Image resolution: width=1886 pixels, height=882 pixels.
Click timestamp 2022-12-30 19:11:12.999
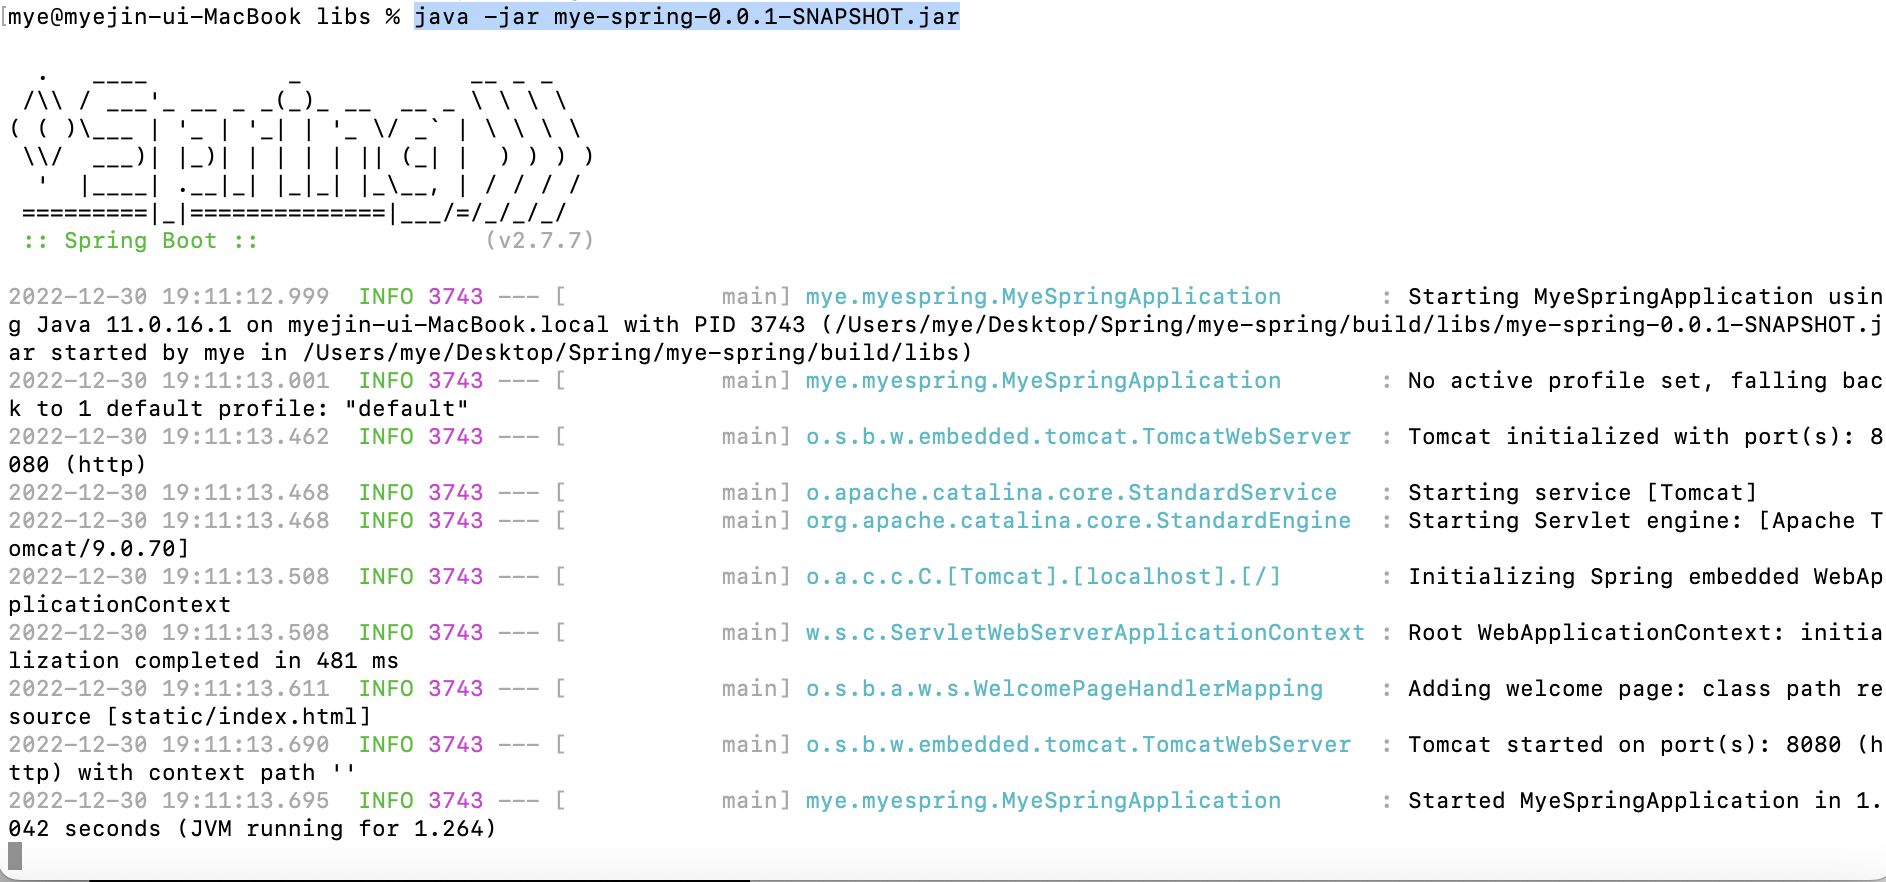(169, 297)
